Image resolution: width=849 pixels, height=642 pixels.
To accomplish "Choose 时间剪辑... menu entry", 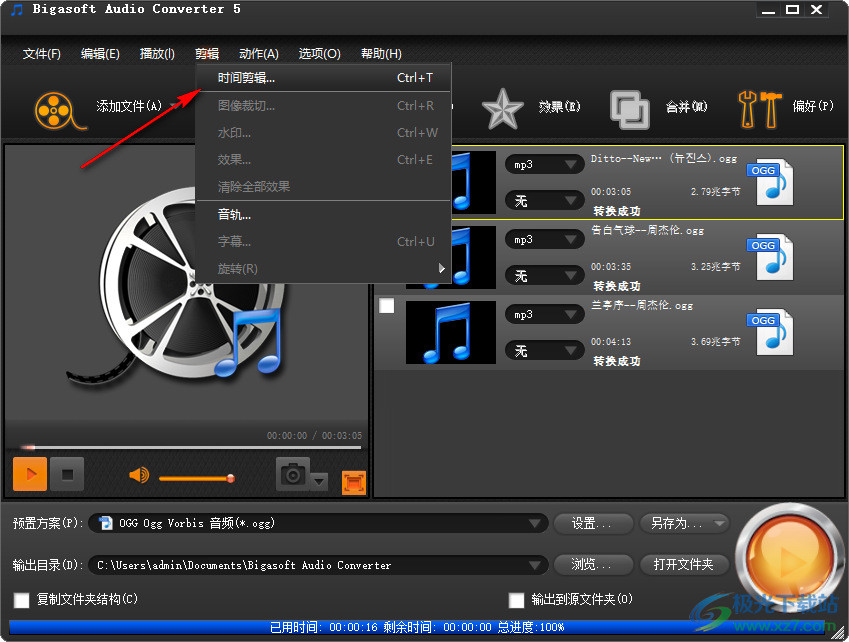I will (x=324, y=78).
